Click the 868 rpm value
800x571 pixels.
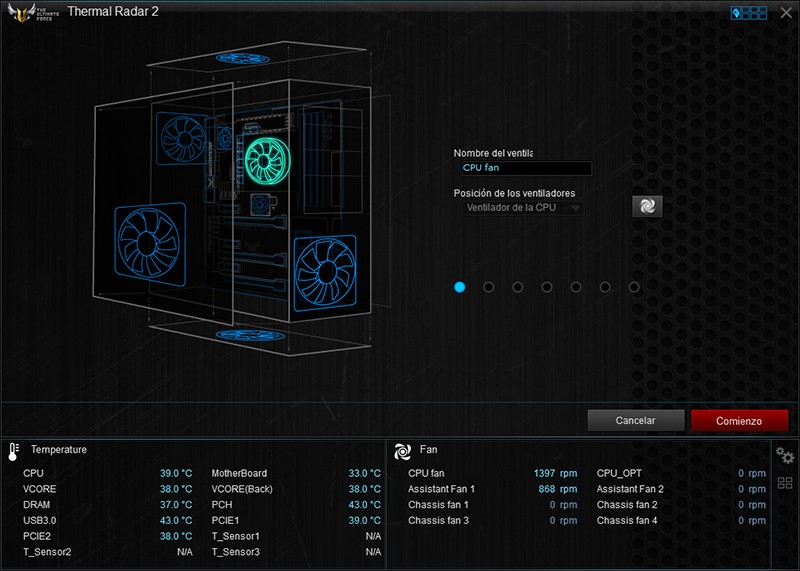(558, 489)
